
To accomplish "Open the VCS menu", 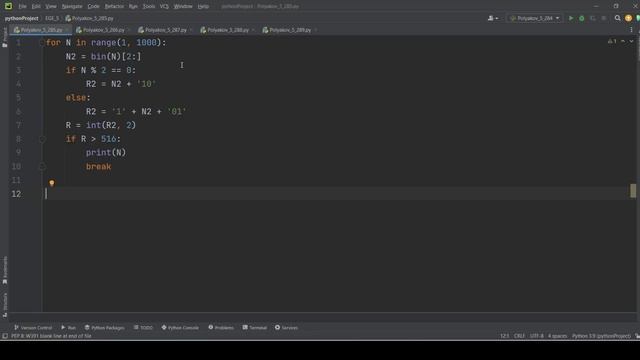I will (x=164, y=6).
